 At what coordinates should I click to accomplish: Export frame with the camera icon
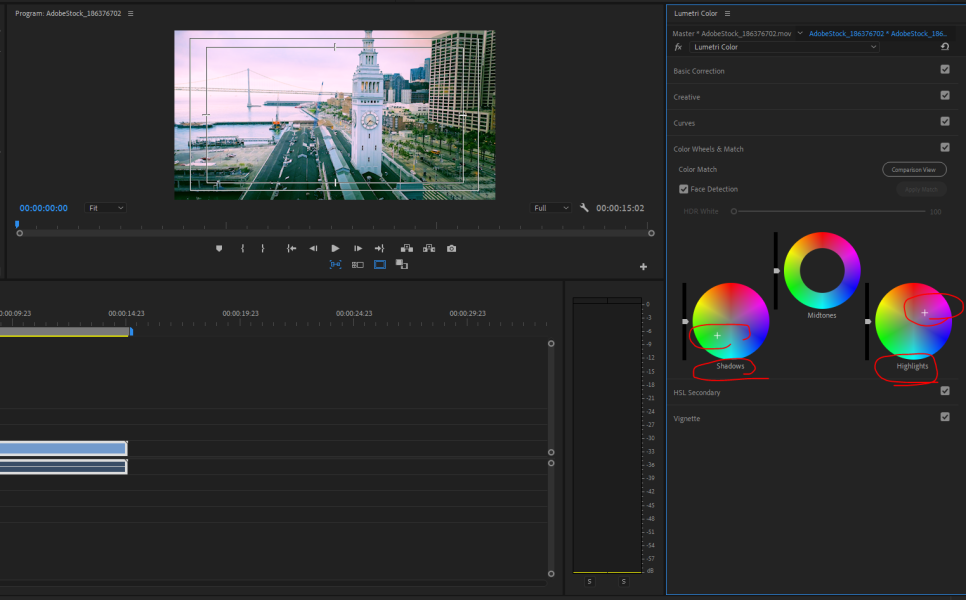pos(452,248)
